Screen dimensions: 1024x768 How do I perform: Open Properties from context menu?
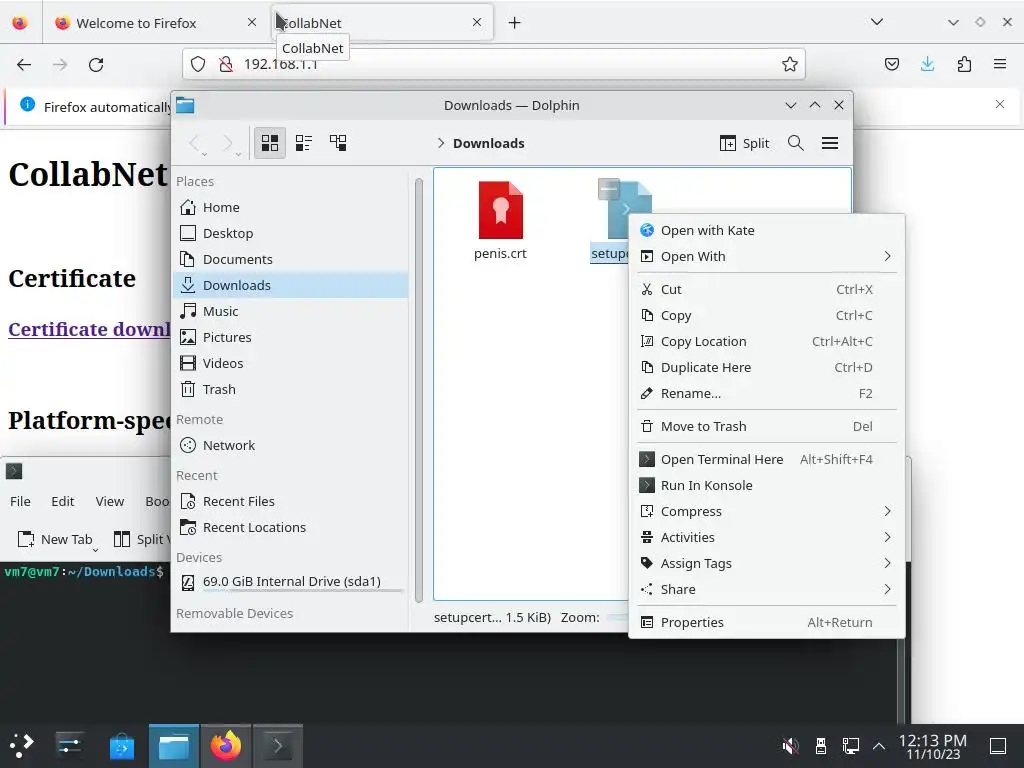tap(766, 622)
